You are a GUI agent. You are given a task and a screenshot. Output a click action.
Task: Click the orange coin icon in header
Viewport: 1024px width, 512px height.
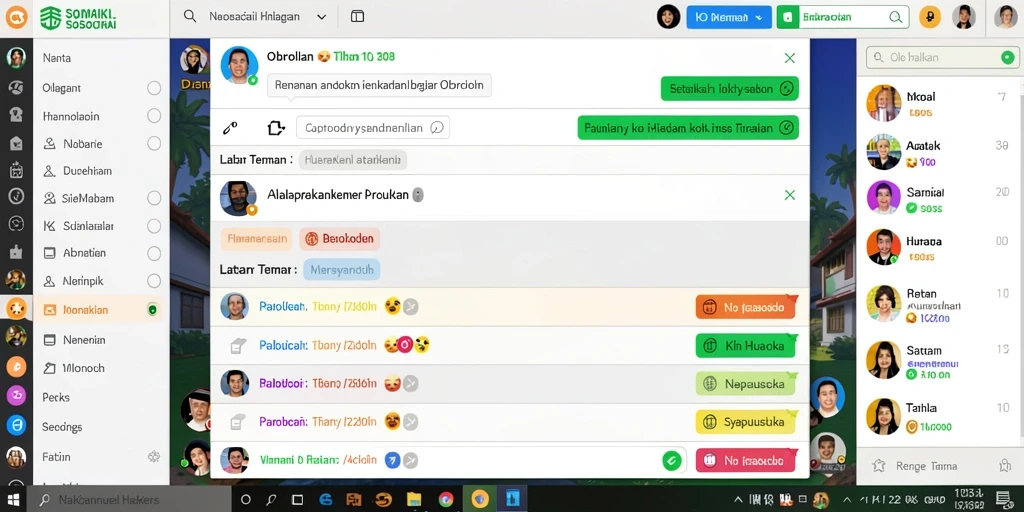click(929, 17)
